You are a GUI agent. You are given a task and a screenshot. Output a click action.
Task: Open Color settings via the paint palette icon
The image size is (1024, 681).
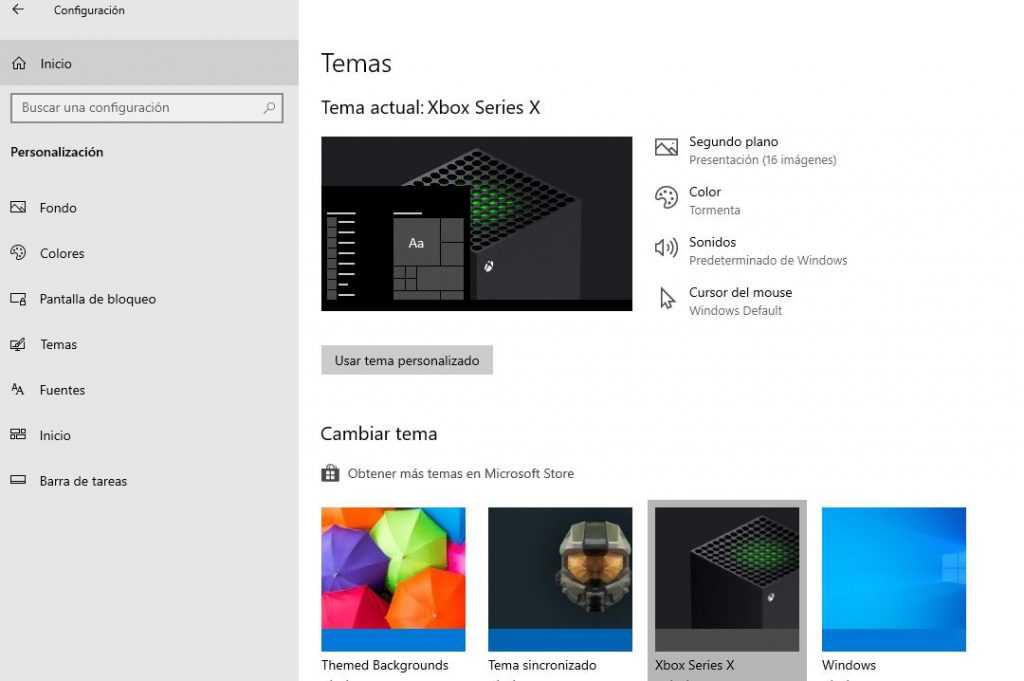pos(666,197)
